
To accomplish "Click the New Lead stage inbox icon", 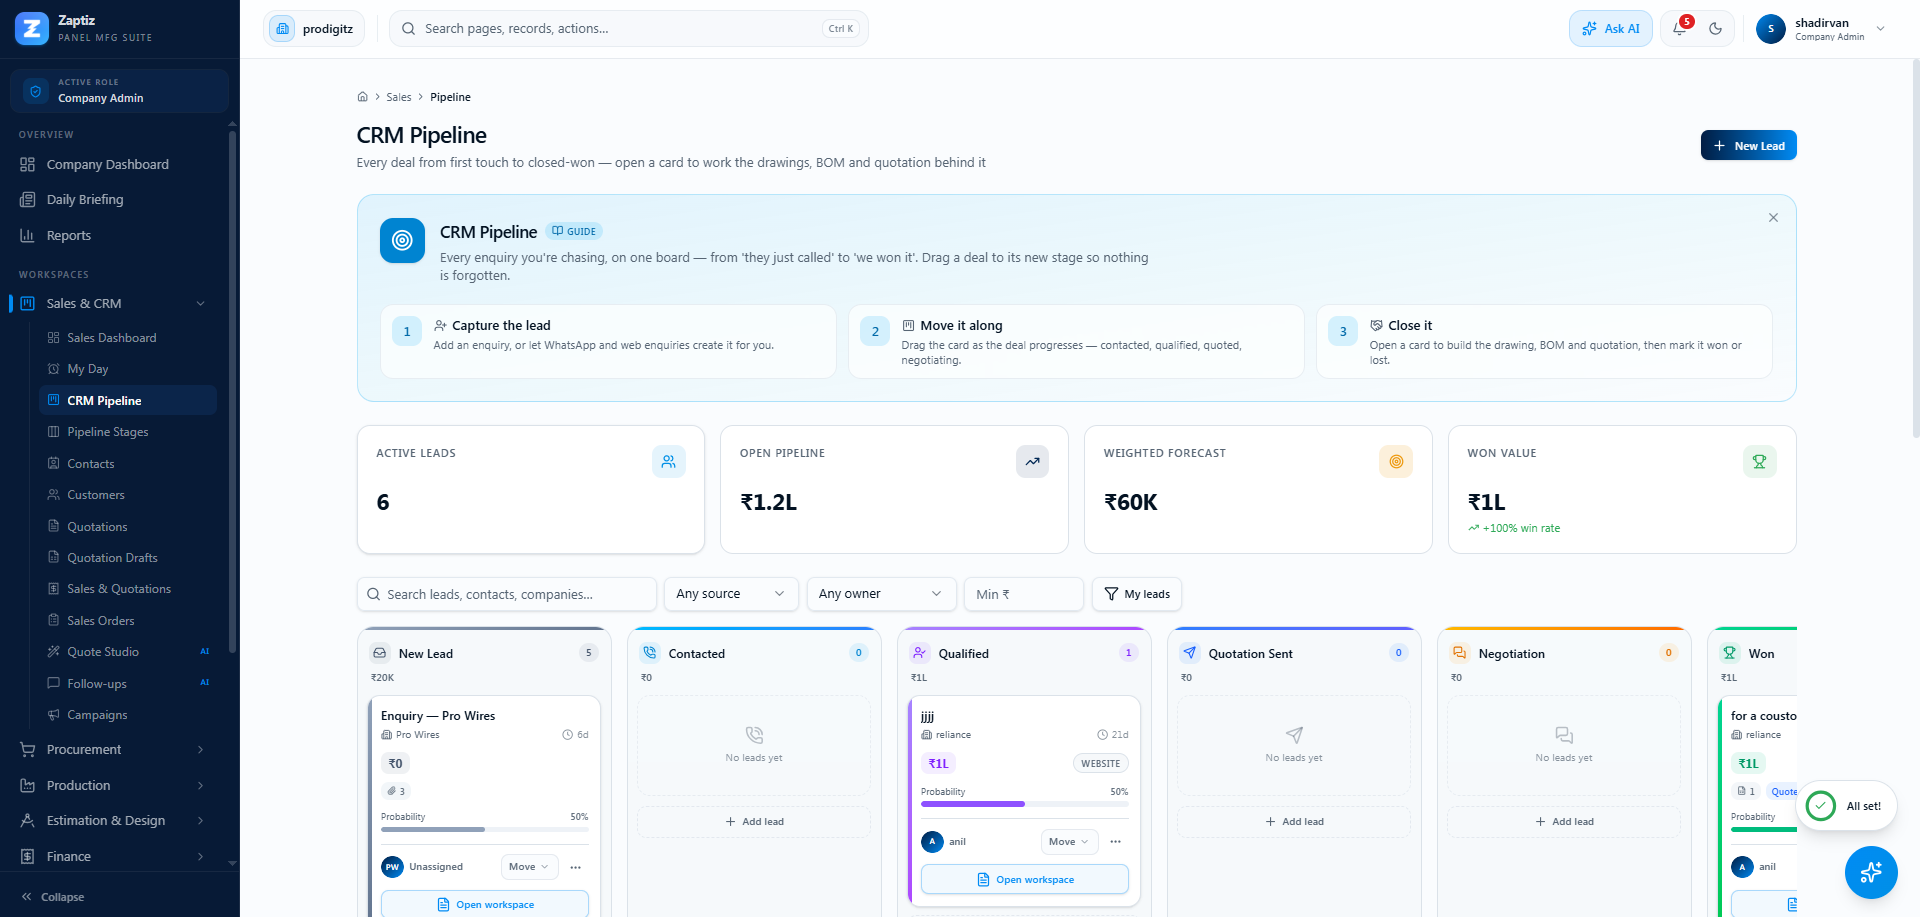I will tap(380, 653).
